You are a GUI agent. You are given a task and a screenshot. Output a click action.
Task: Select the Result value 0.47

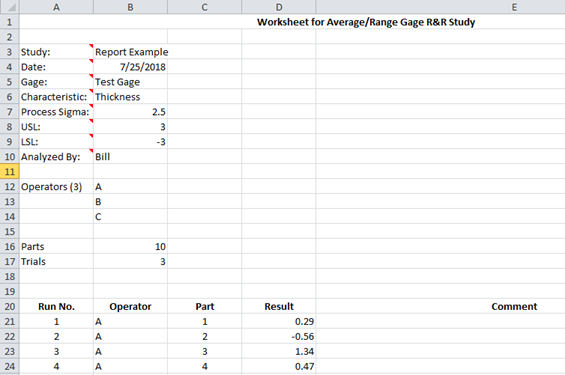(279, 366)
